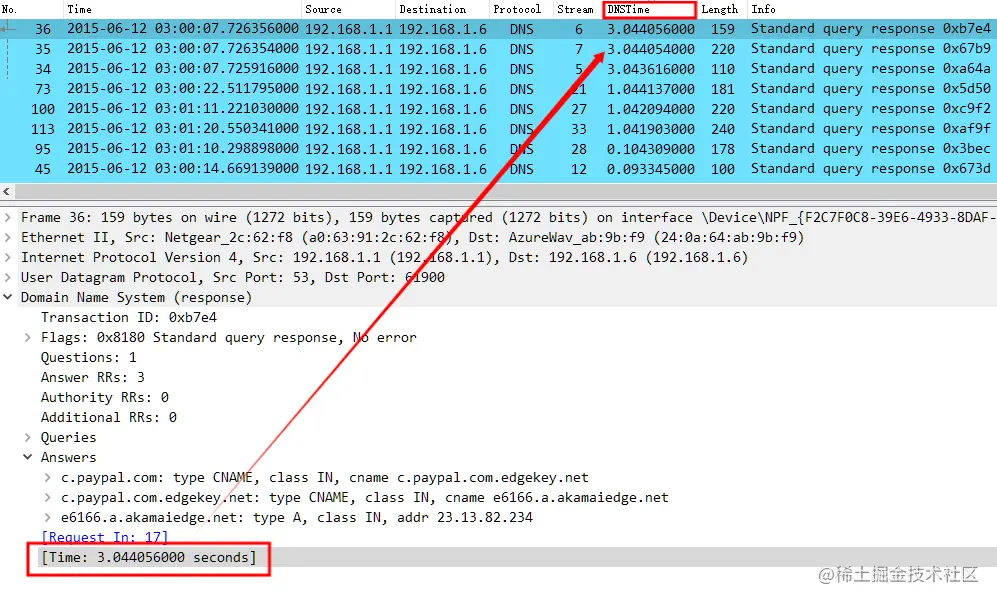Image resolution: width=997 pixels, height=603 pixels.
Task: Click timestamp 03:01:10.298898000
Action: click(226, 149)
